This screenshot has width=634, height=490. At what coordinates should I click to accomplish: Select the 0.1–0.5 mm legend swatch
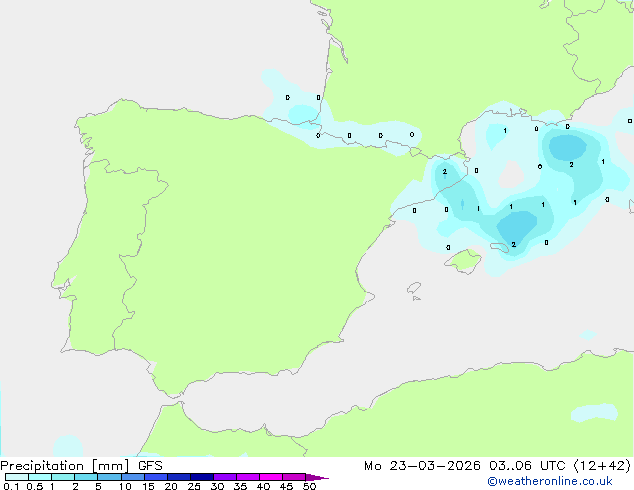(x=17, y=477)
